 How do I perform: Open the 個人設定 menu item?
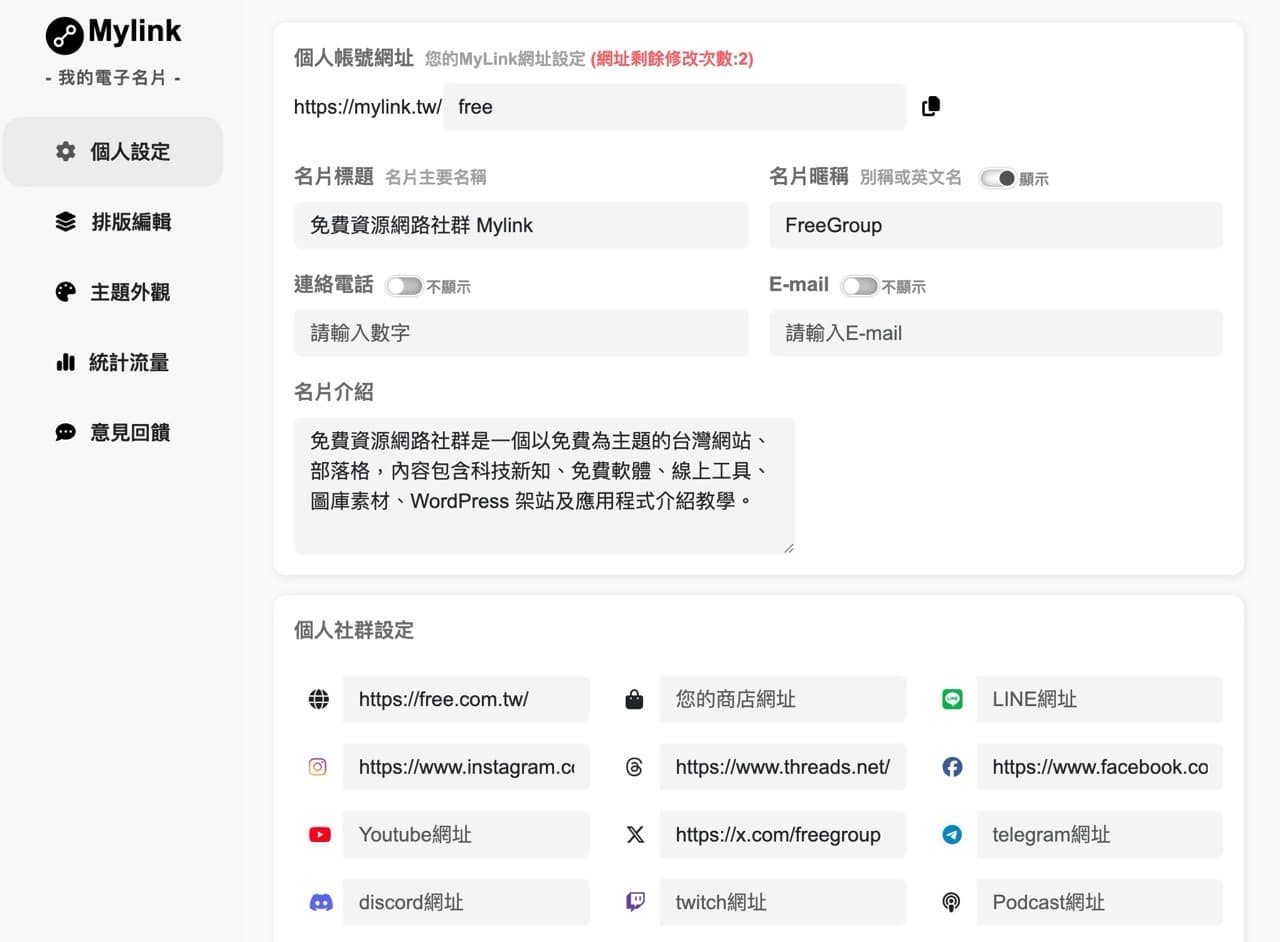tap(113, 152)
